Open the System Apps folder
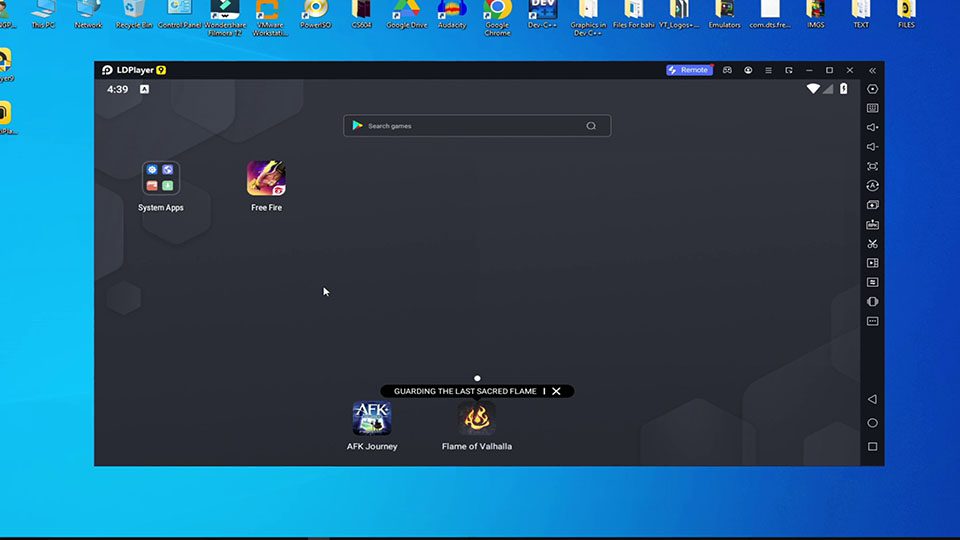 click(x=160, y=178)
